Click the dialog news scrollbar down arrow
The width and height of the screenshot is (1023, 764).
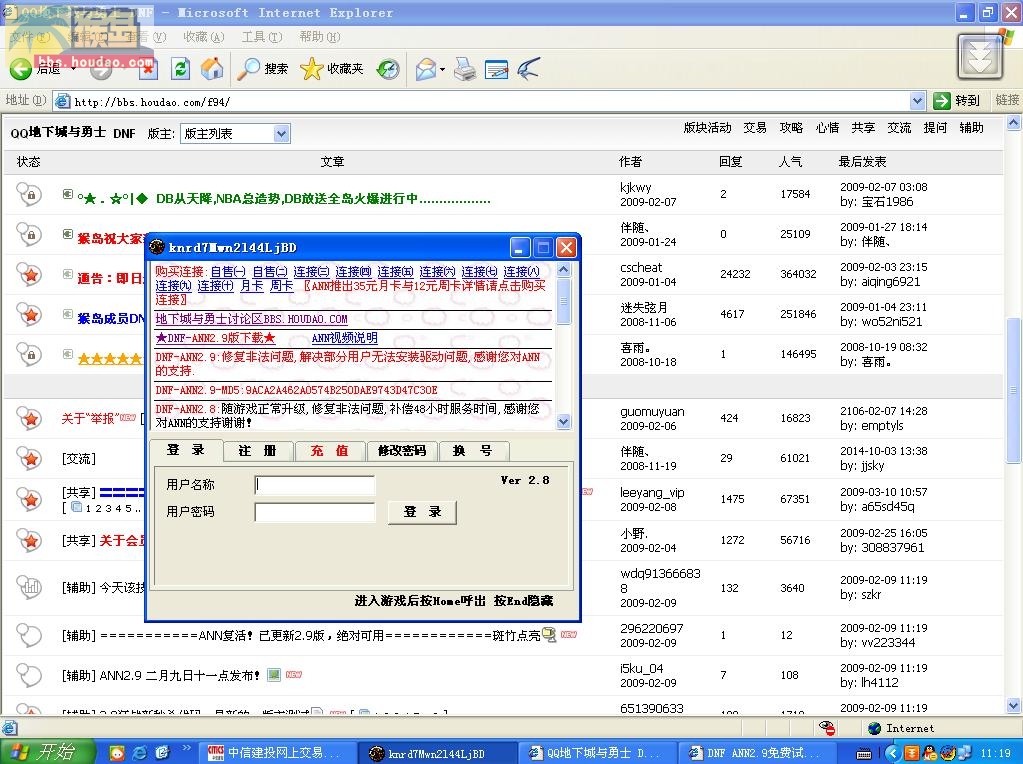pos(564,422)
